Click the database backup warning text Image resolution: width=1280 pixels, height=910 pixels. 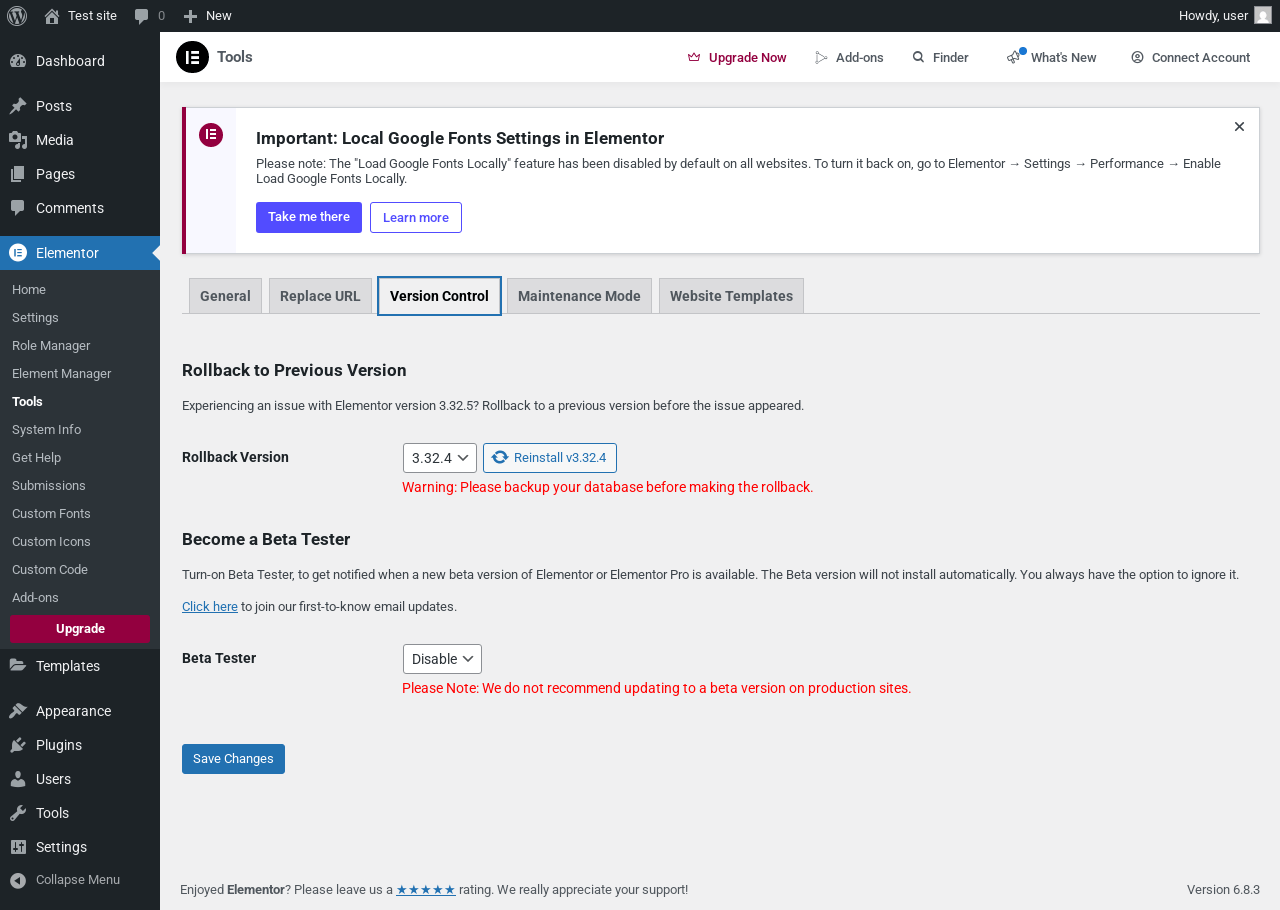coord(608,488)
